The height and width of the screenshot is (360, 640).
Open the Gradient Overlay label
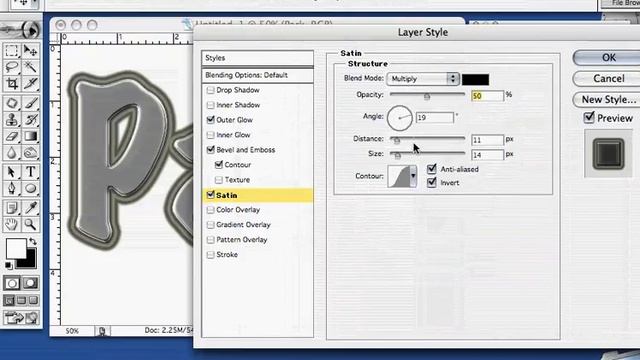pyautogui.click(x=243, y=224)
